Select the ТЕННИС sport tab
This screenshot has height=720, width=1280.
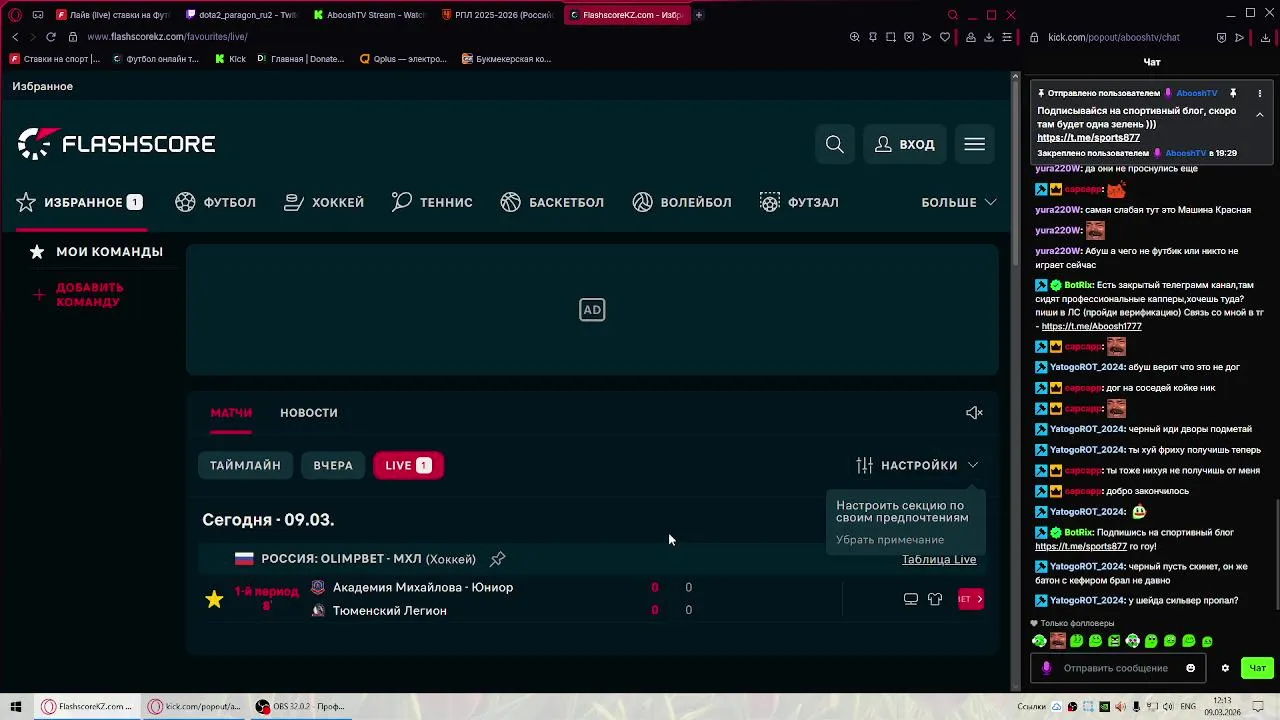coord(432,202)
